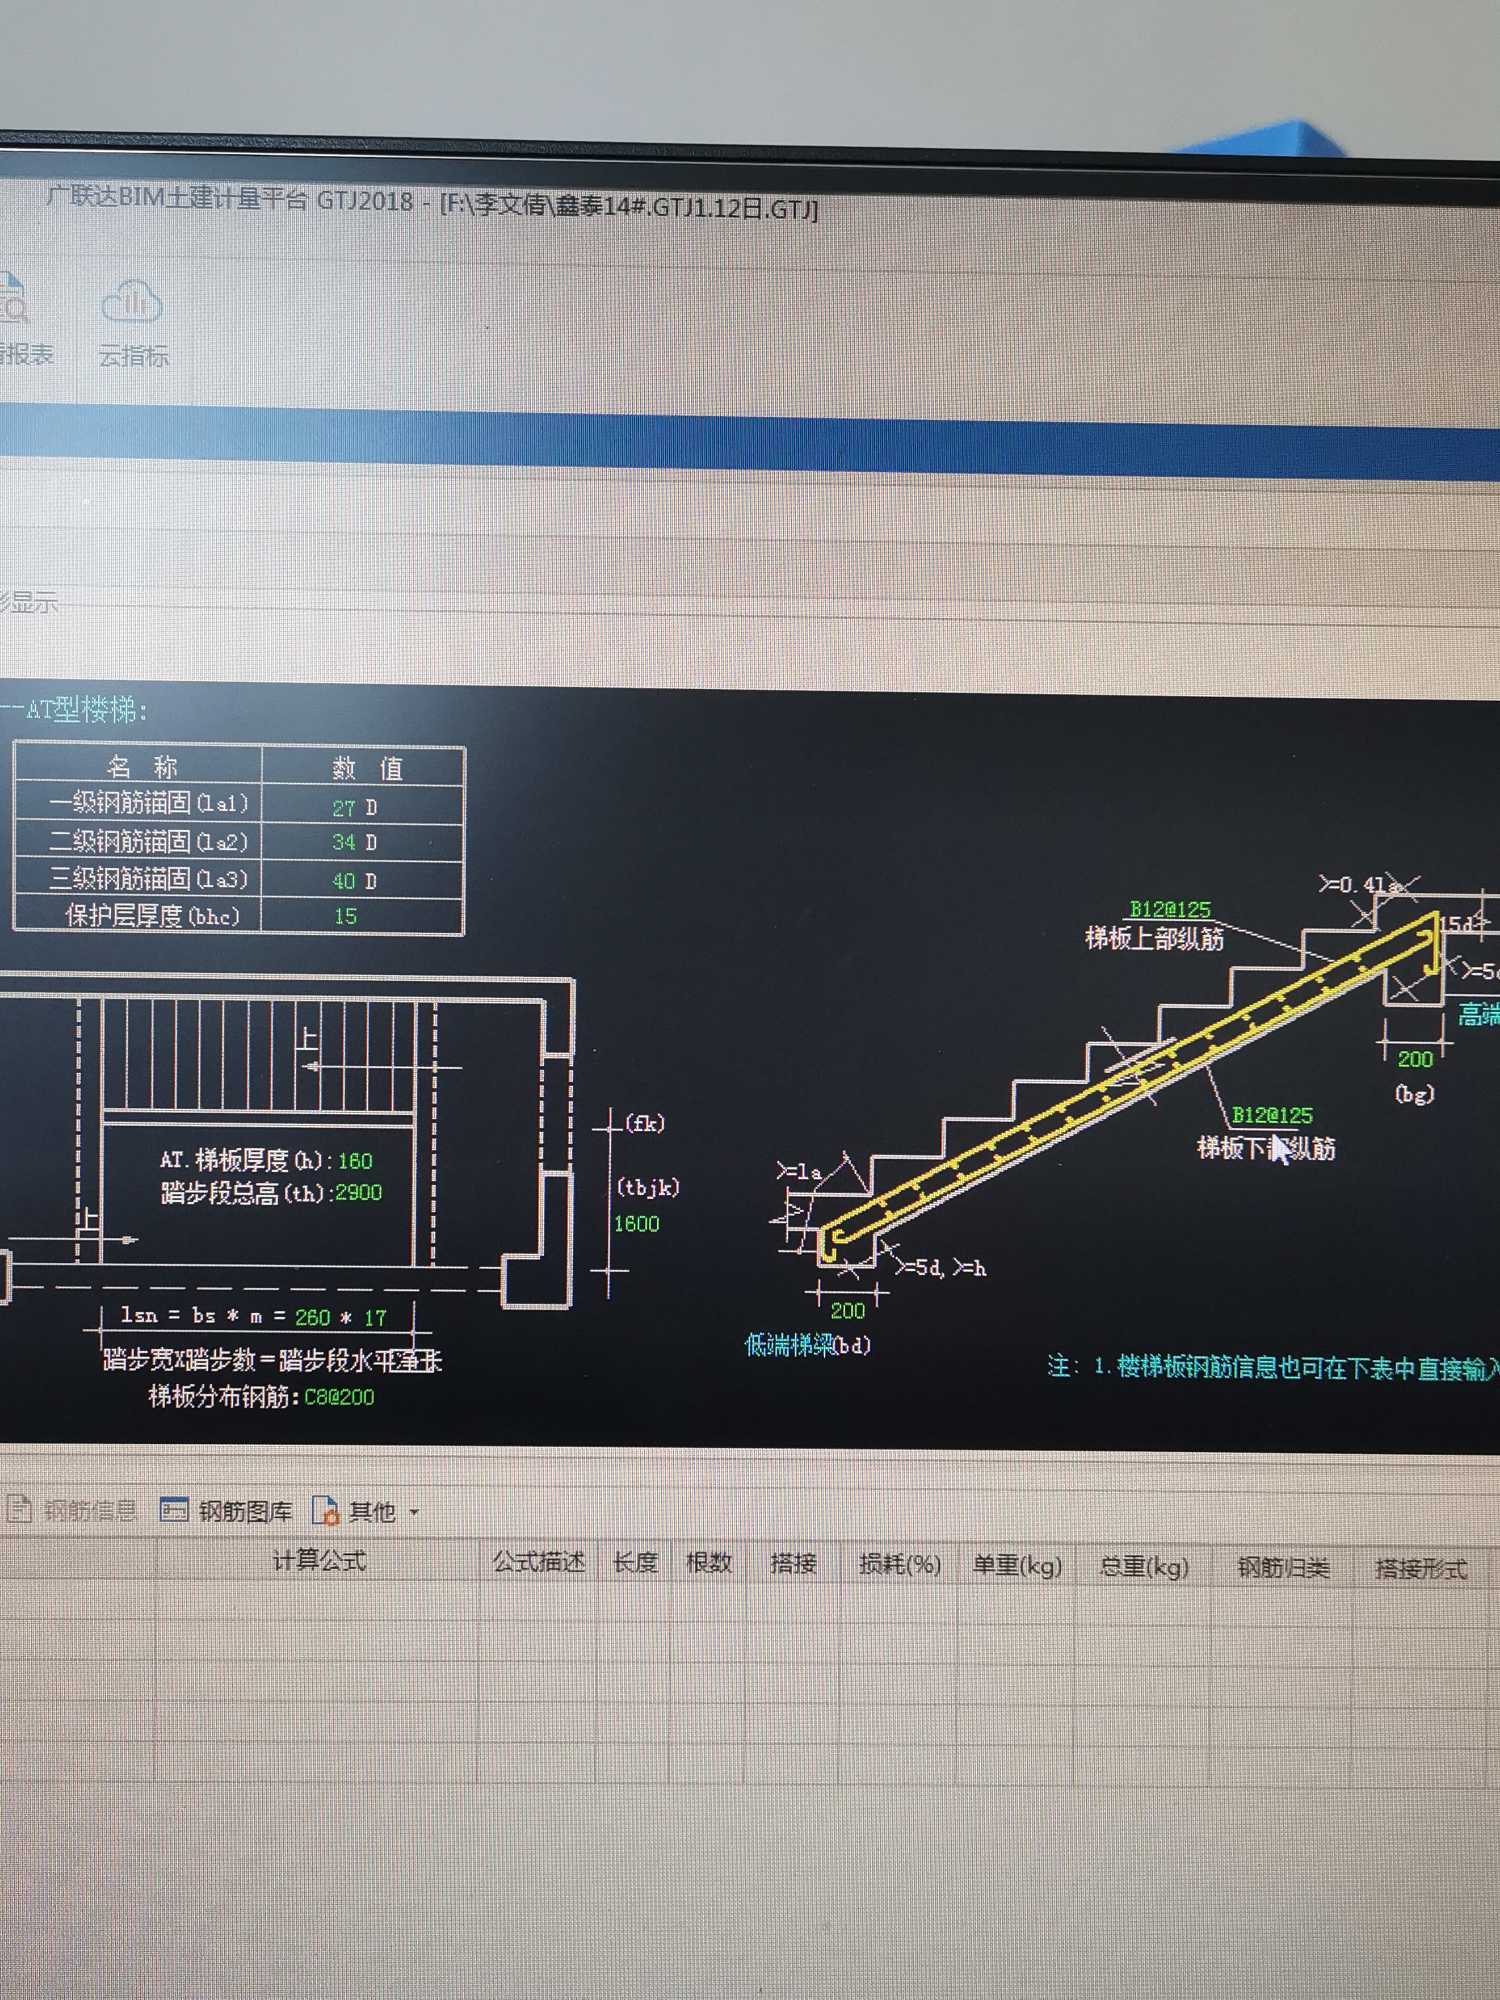1500x2000 pixels.
Task: Edit 梯板下部纵筋 value B12@125
Action: (x=1272, y=1115)
